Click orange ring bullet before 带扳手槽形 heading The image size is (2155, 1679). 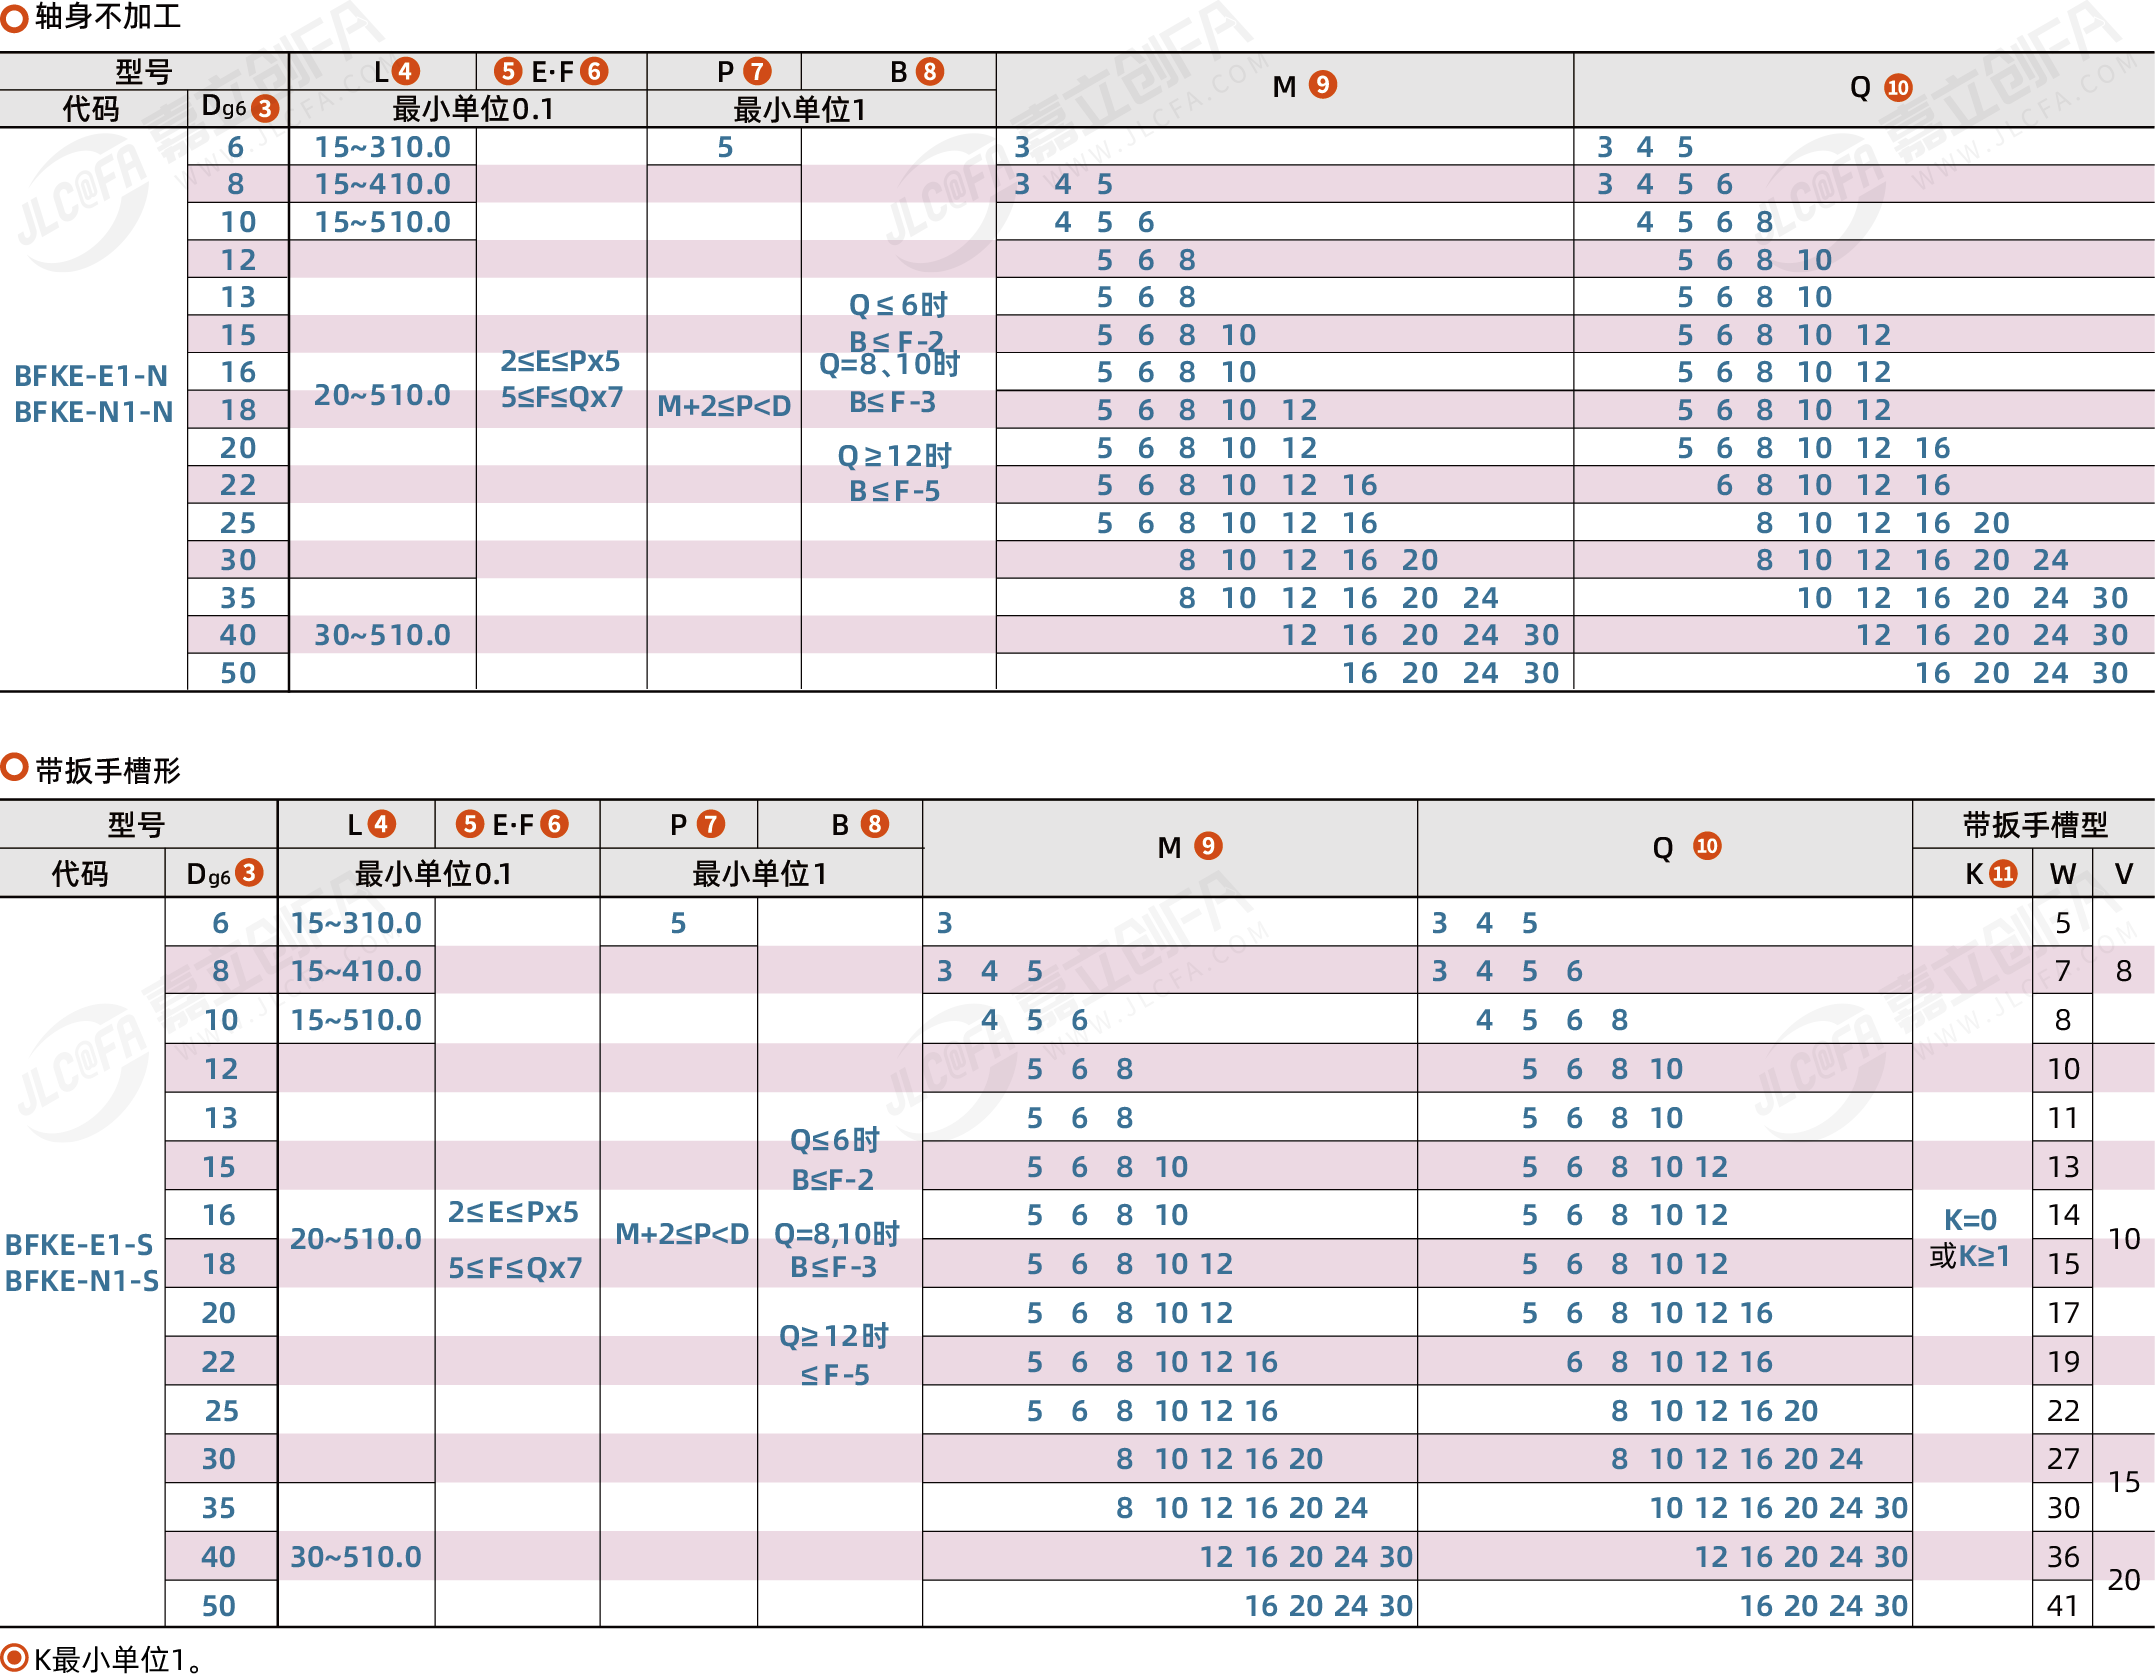click(13, 768)
